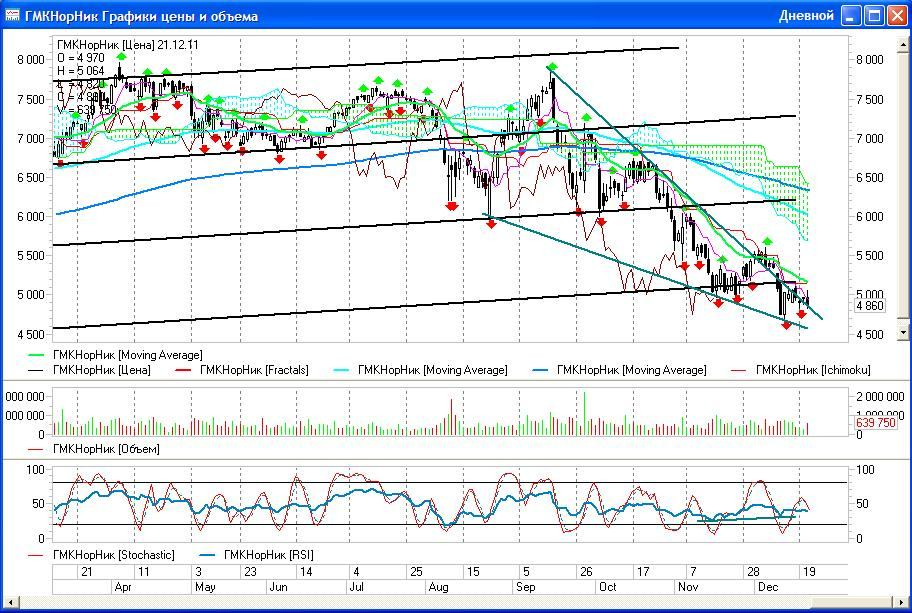Click the Oct month label on time axis
The width and height of the screenshot is (912, 613).
coord(607,587)
